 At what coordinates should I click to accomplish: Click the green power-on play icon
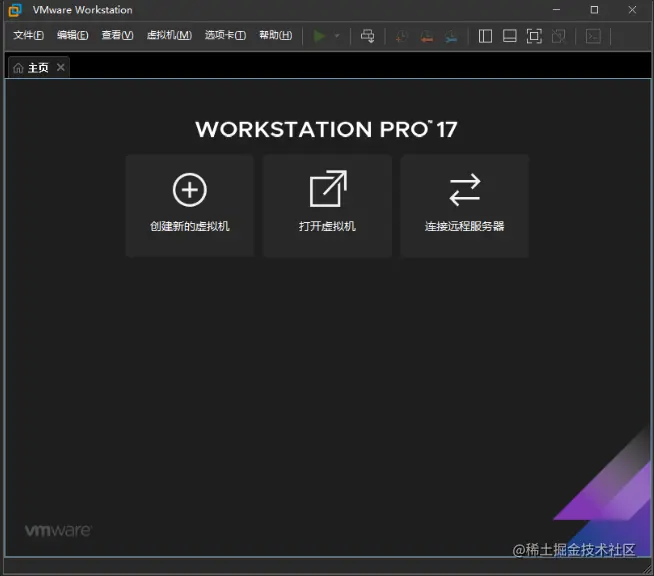(319, 36)
